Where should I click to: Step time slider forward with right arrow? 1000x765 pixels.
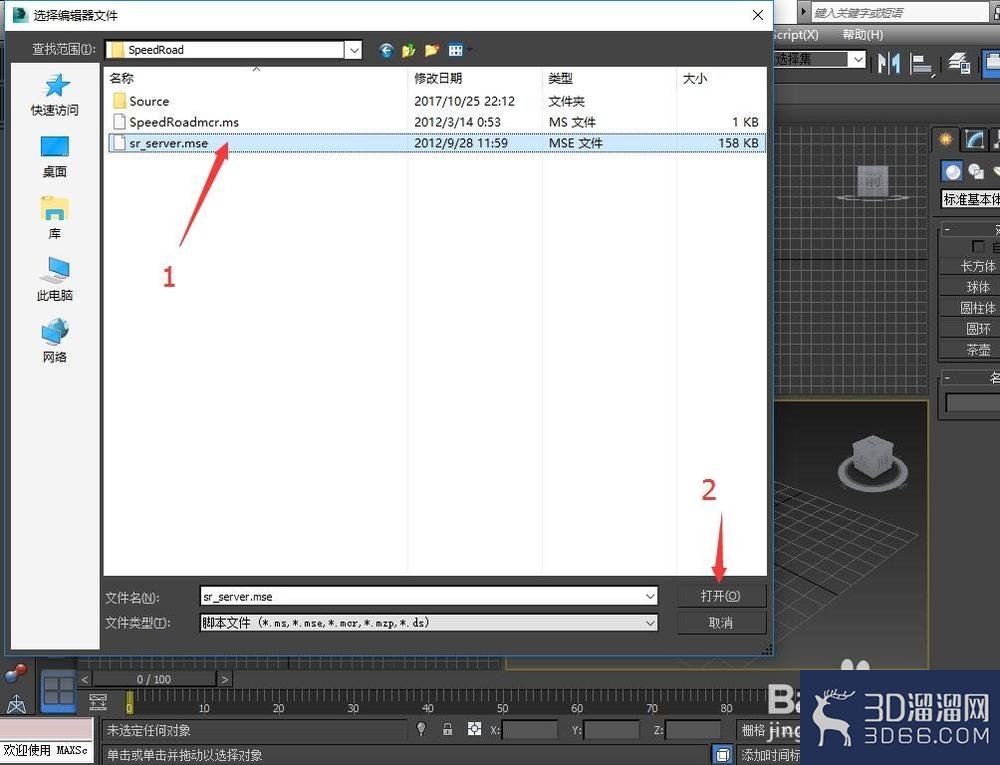[x=224, y=680]
